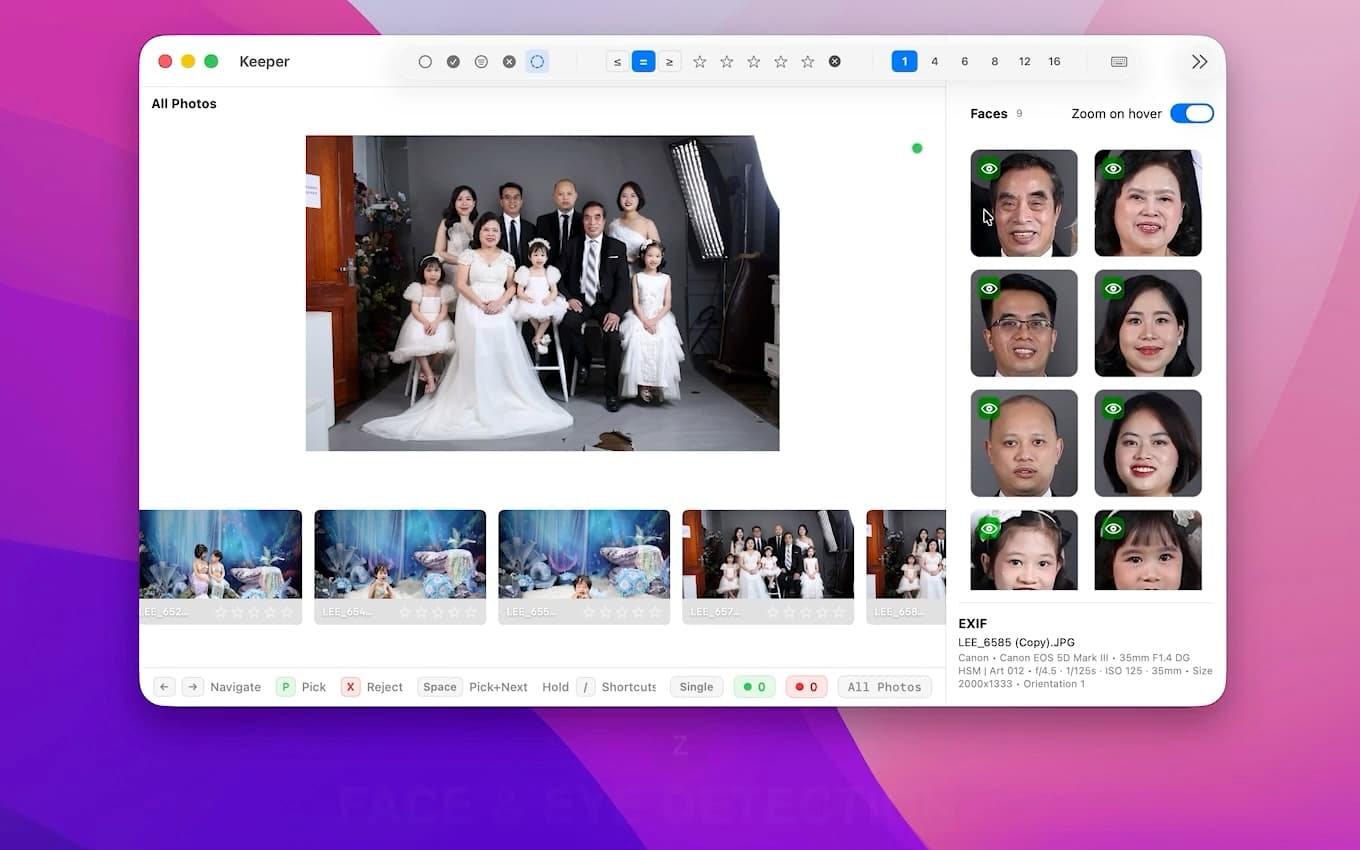Switch grid layout to 12 photos
The image size is (1360, 850).
pyautogui.click(x=1025, y=62)
